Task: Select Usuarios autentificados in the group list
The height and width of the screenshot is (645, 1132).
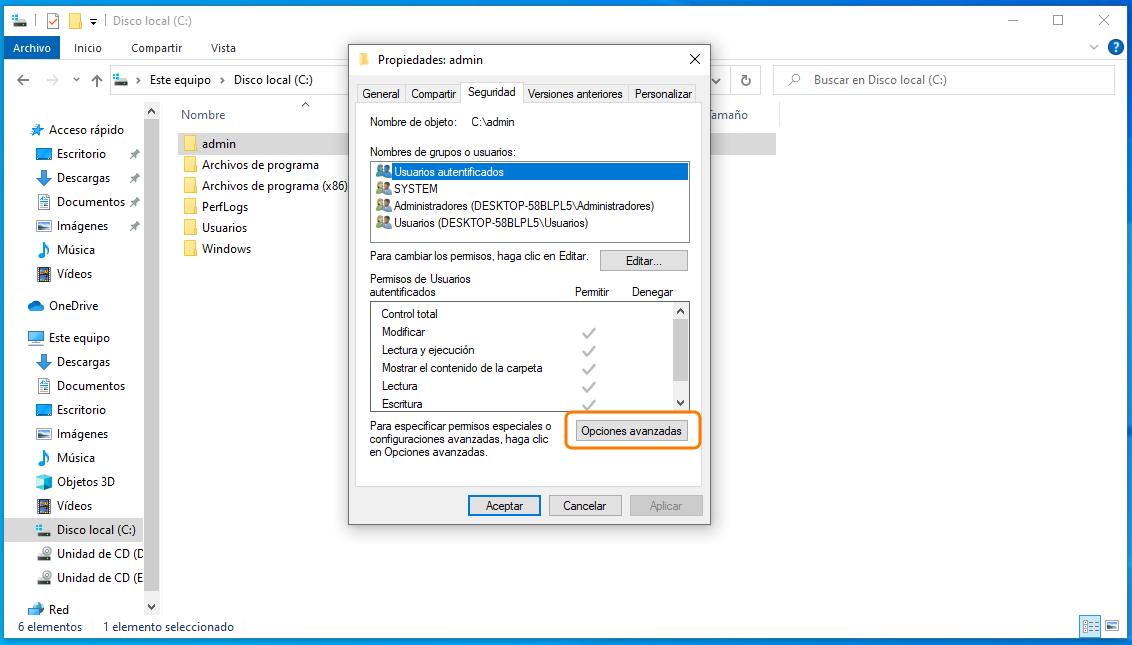Action: click(448, 172)
